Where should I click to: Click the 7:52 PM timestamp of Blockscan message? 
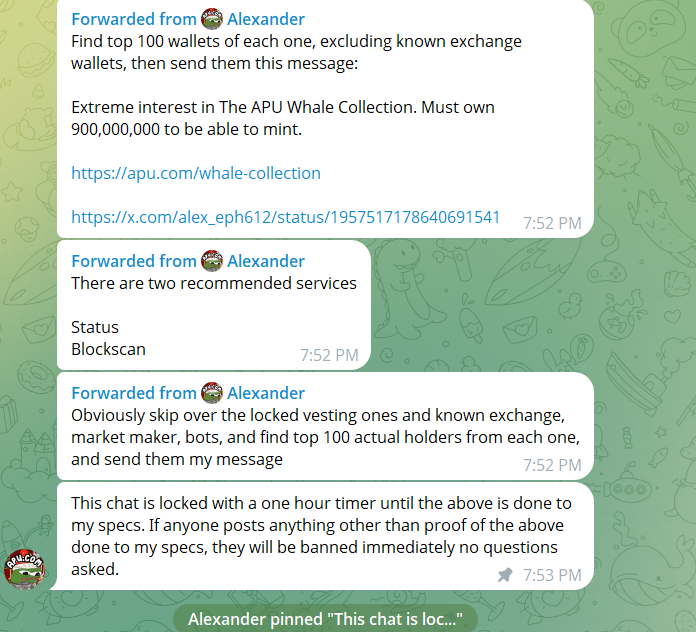coord(329,355)
